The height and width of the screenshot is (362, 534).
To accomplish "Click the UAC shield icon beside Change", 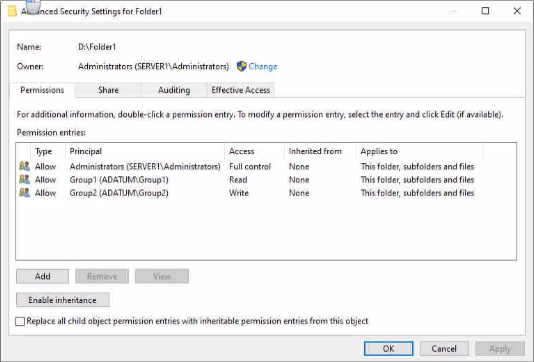I will click(x=241, y=66).
